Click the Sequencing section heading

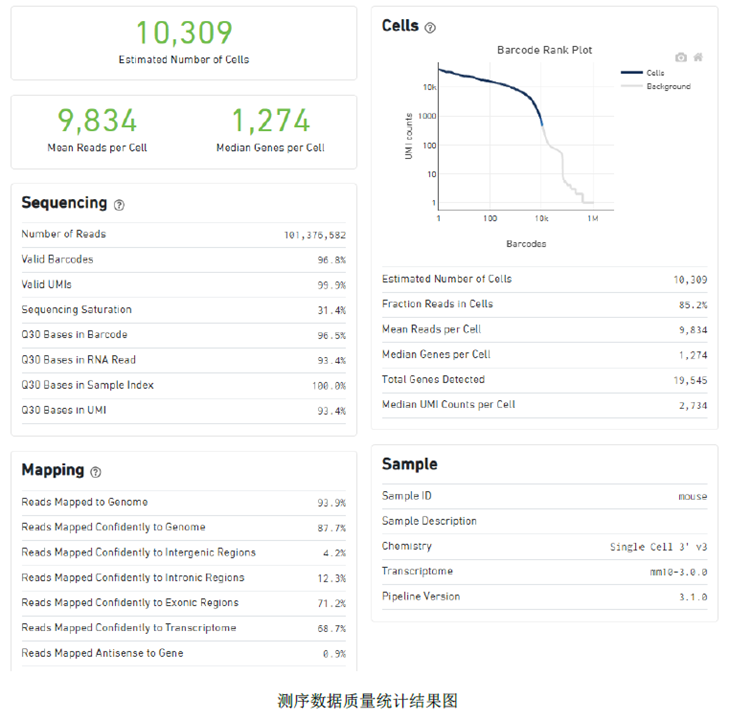[64, 203]
